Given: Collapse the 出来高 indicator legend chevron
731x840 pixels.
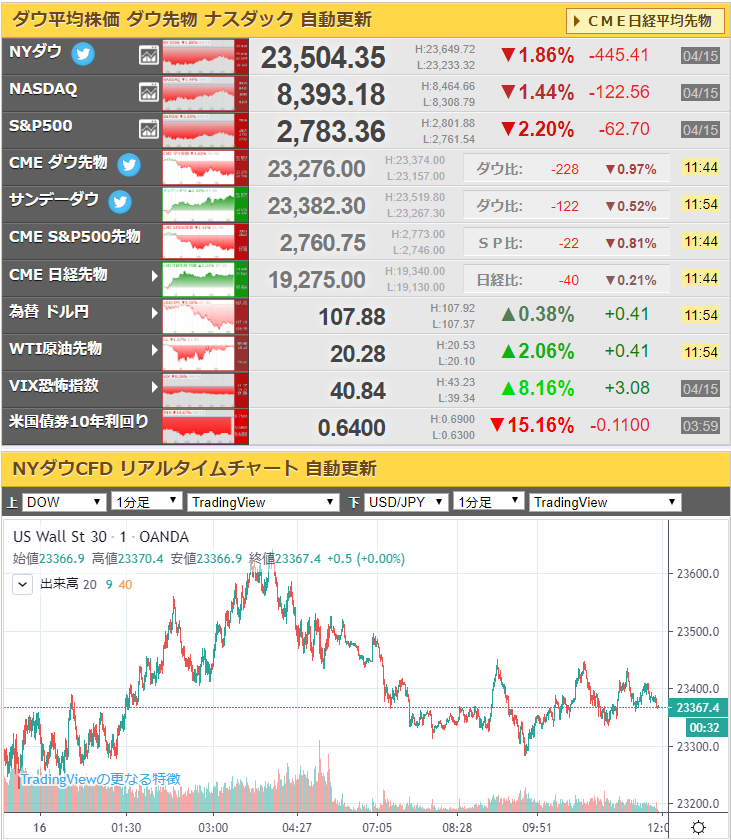Looking at the screenshot, I should tap(22, 584).
